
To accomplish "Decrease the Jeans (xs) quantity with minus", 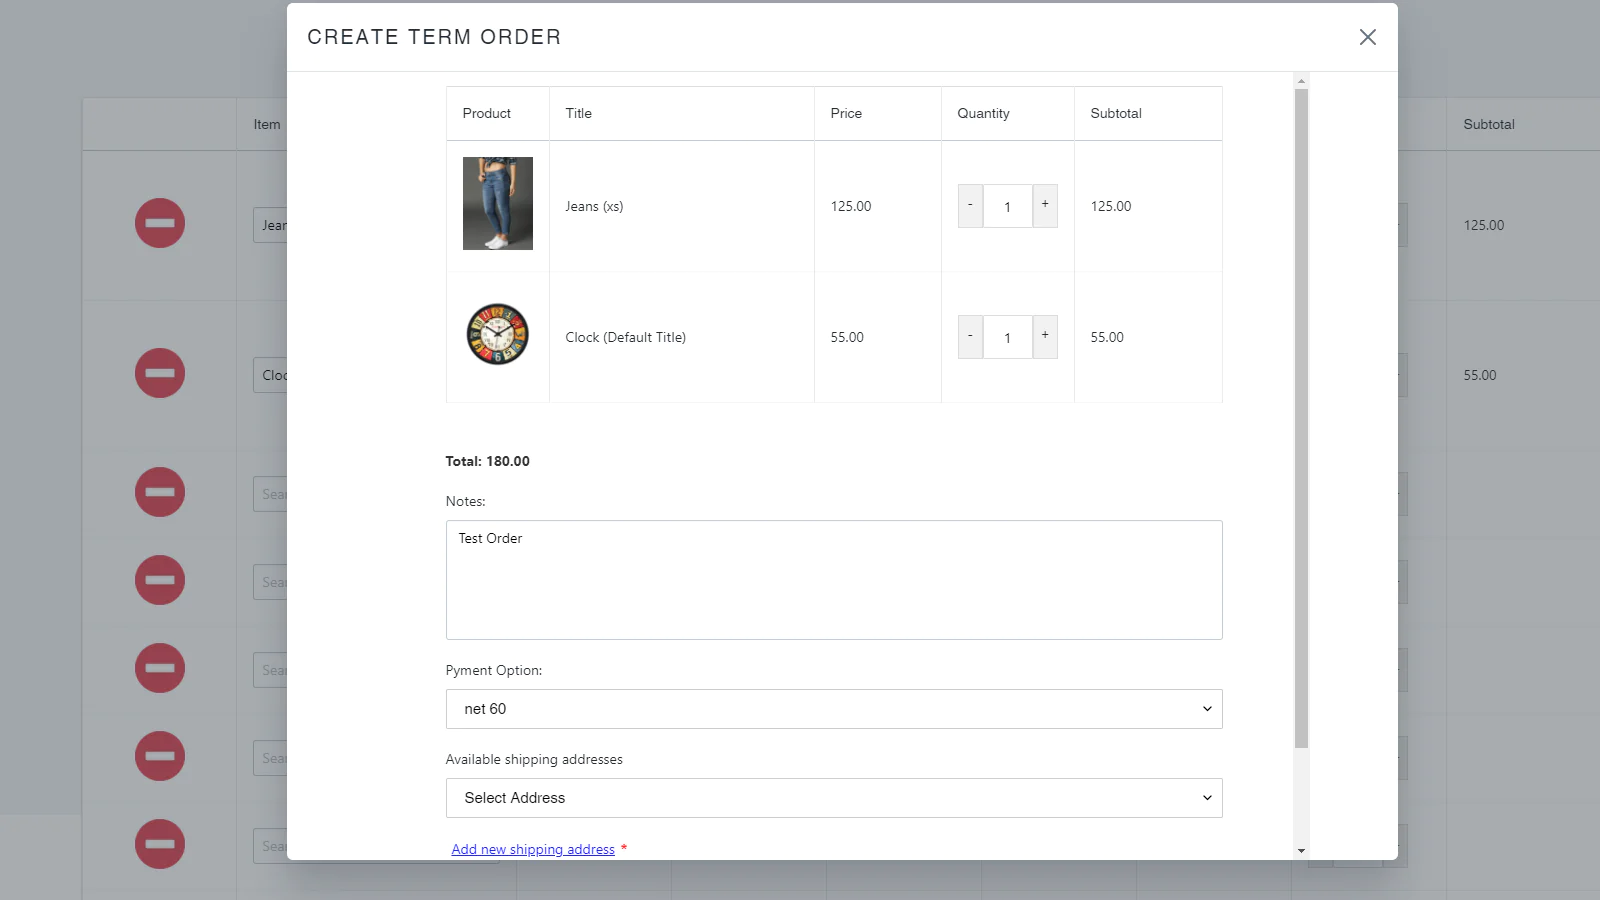I will [970, 206].
